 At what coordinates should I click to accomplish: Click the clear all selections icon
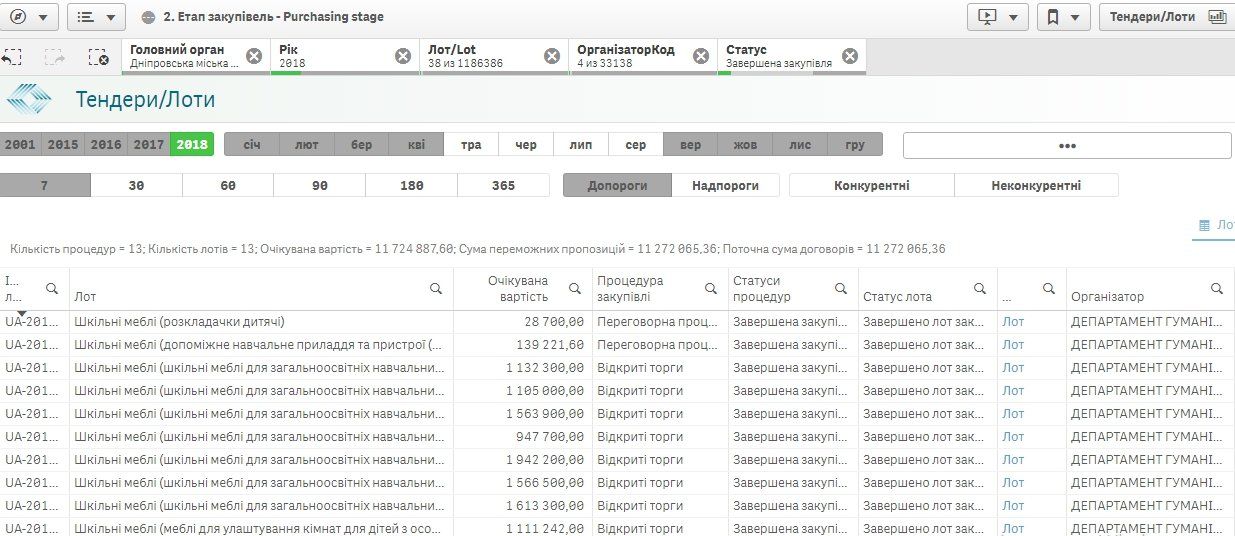[x=98, y=57]
